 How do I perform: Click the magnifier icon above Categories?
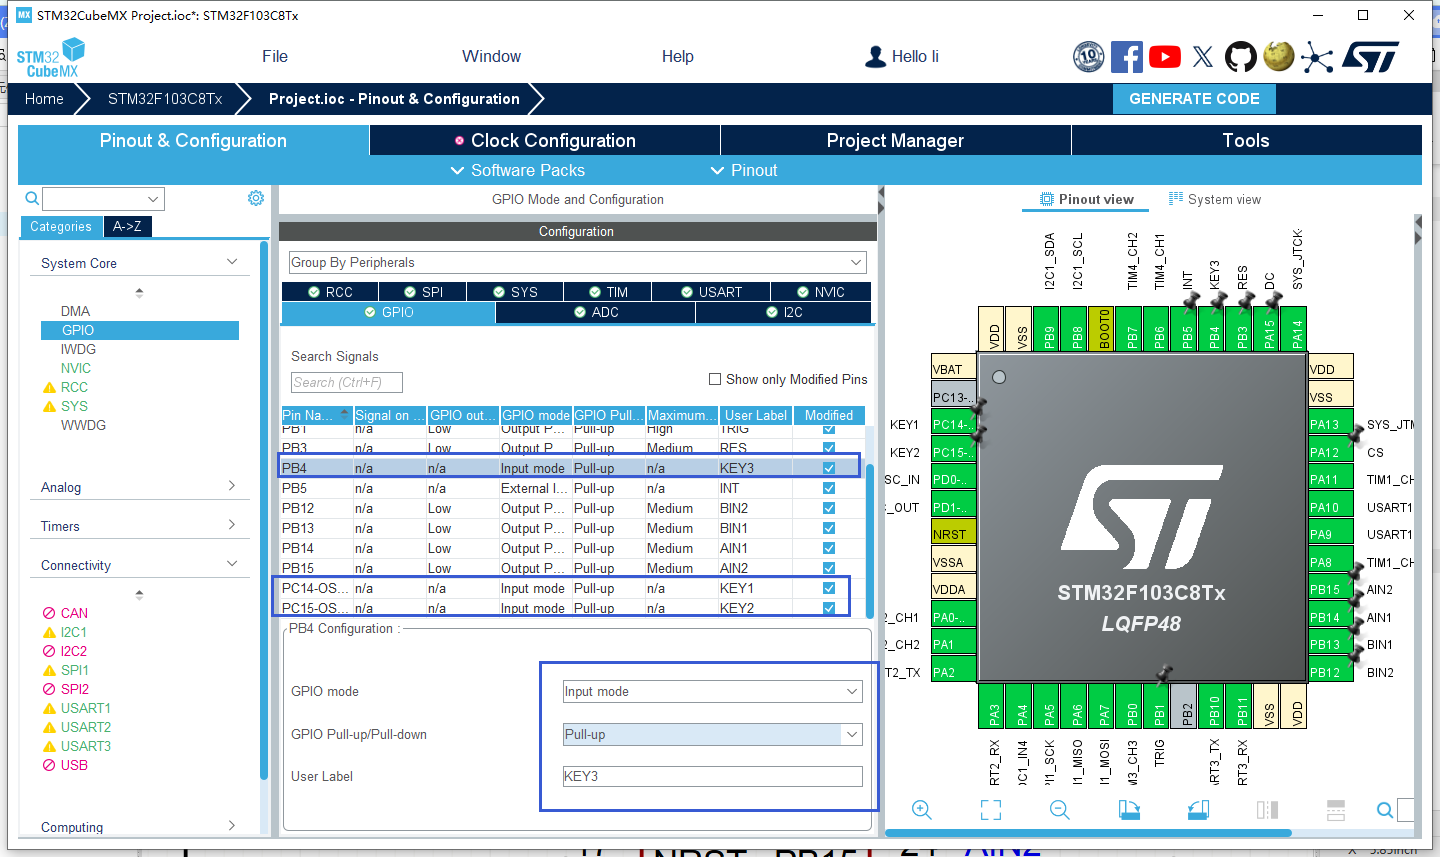32,198
